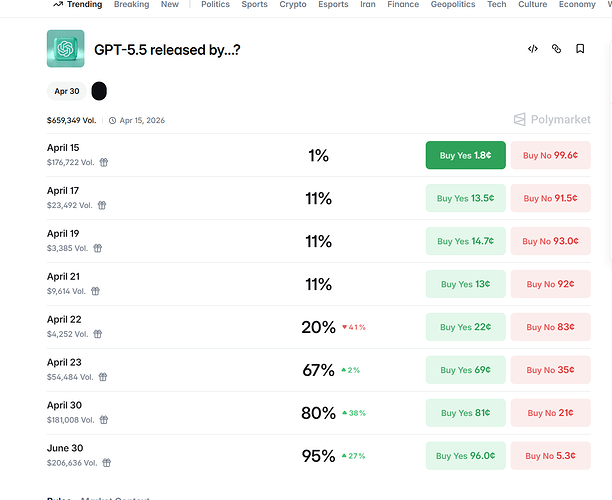Image resolution: width=612 pixels, height=500 pixels.
Task: Click the embed code icon
Action: pyautogui.click(x=533, y=49)
